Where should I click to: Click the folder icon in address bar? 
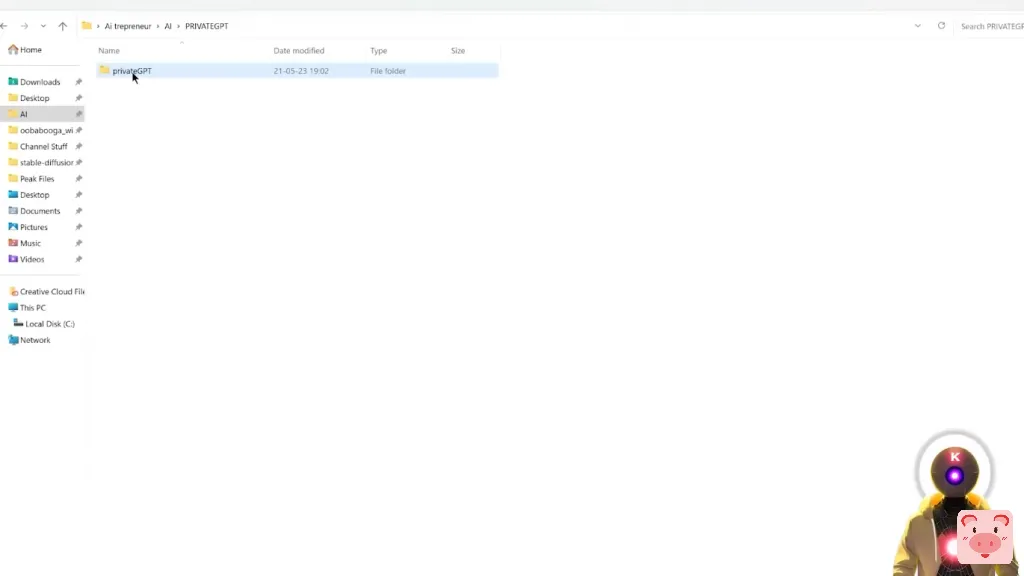[86, 26]
